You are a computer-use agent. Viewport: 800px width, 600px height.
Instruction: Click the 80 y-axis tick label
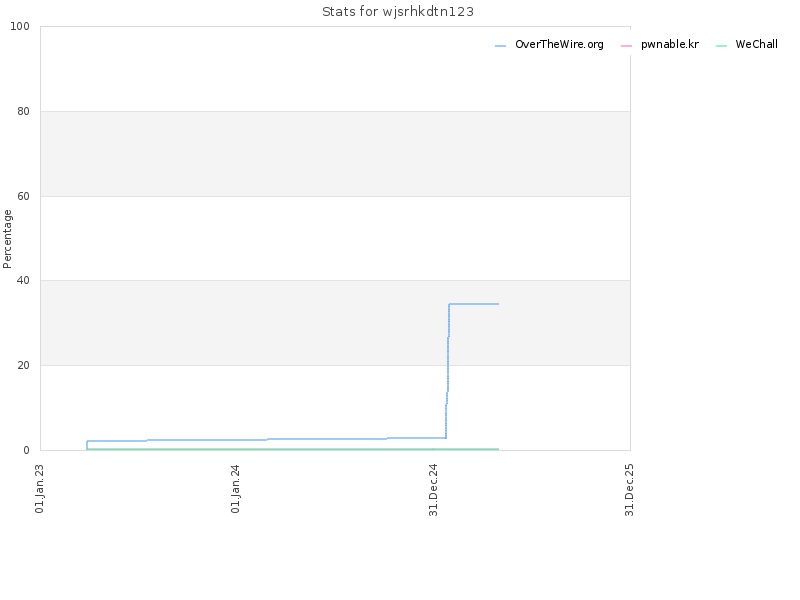click(x=23, y=111)
